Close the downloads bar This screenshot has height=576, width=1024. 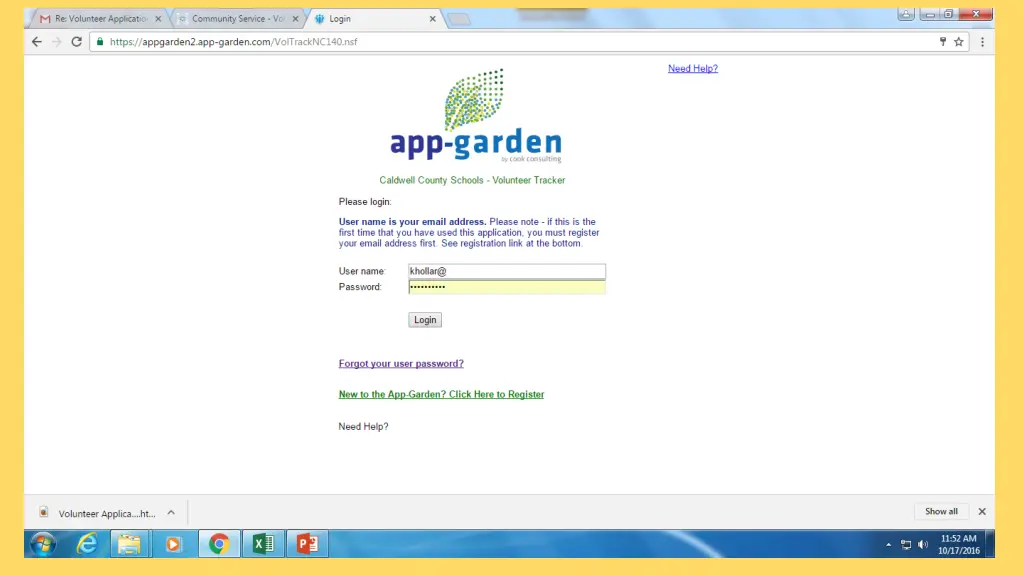pyautogui.click(x=982, y=511)
